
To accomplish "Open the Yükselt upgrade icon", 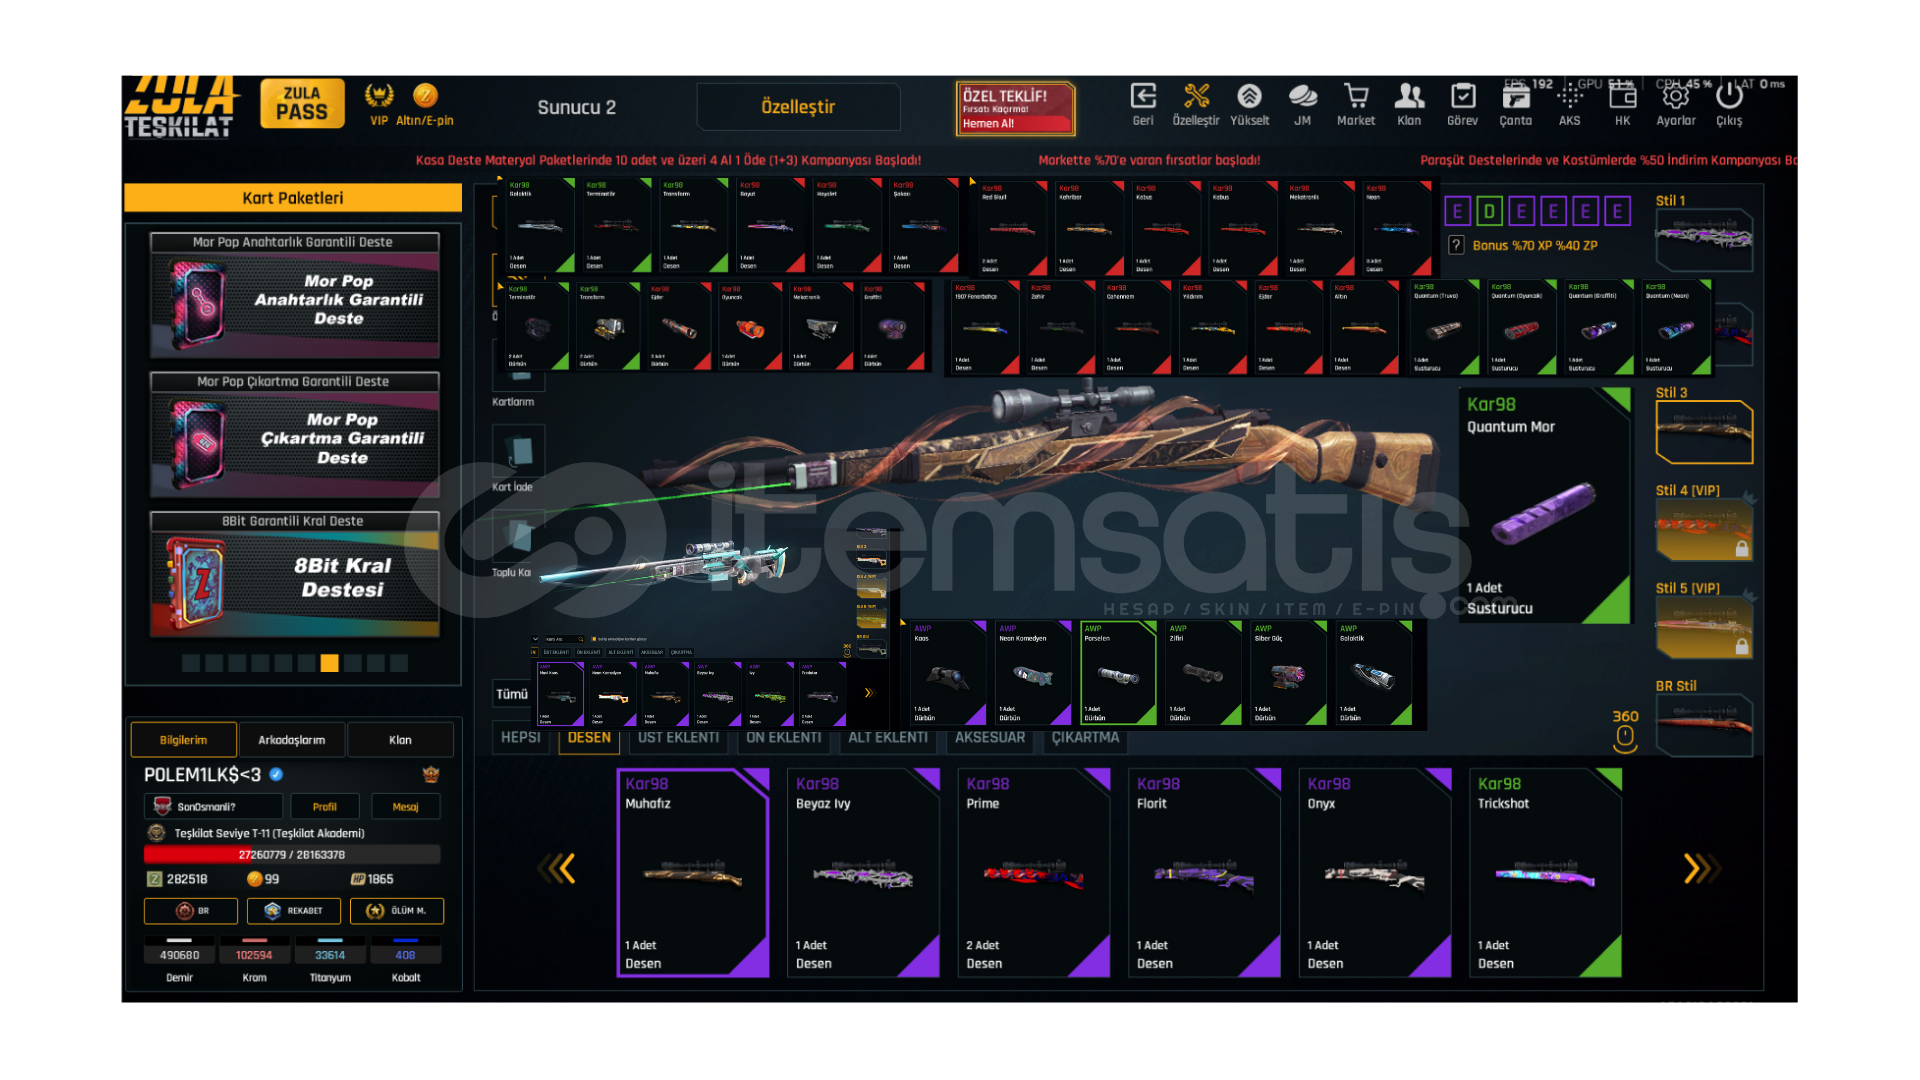I will coord(1249,97).
